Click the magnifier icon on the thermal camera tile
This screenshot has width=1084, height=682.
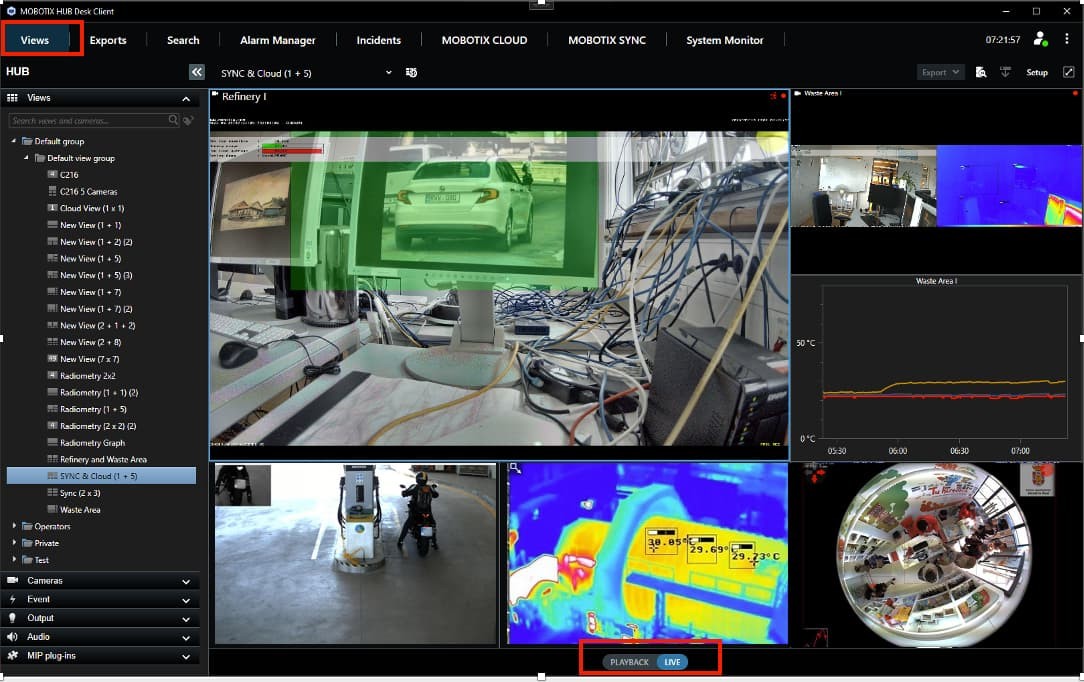pyautogui.click(x=514, y=468)
